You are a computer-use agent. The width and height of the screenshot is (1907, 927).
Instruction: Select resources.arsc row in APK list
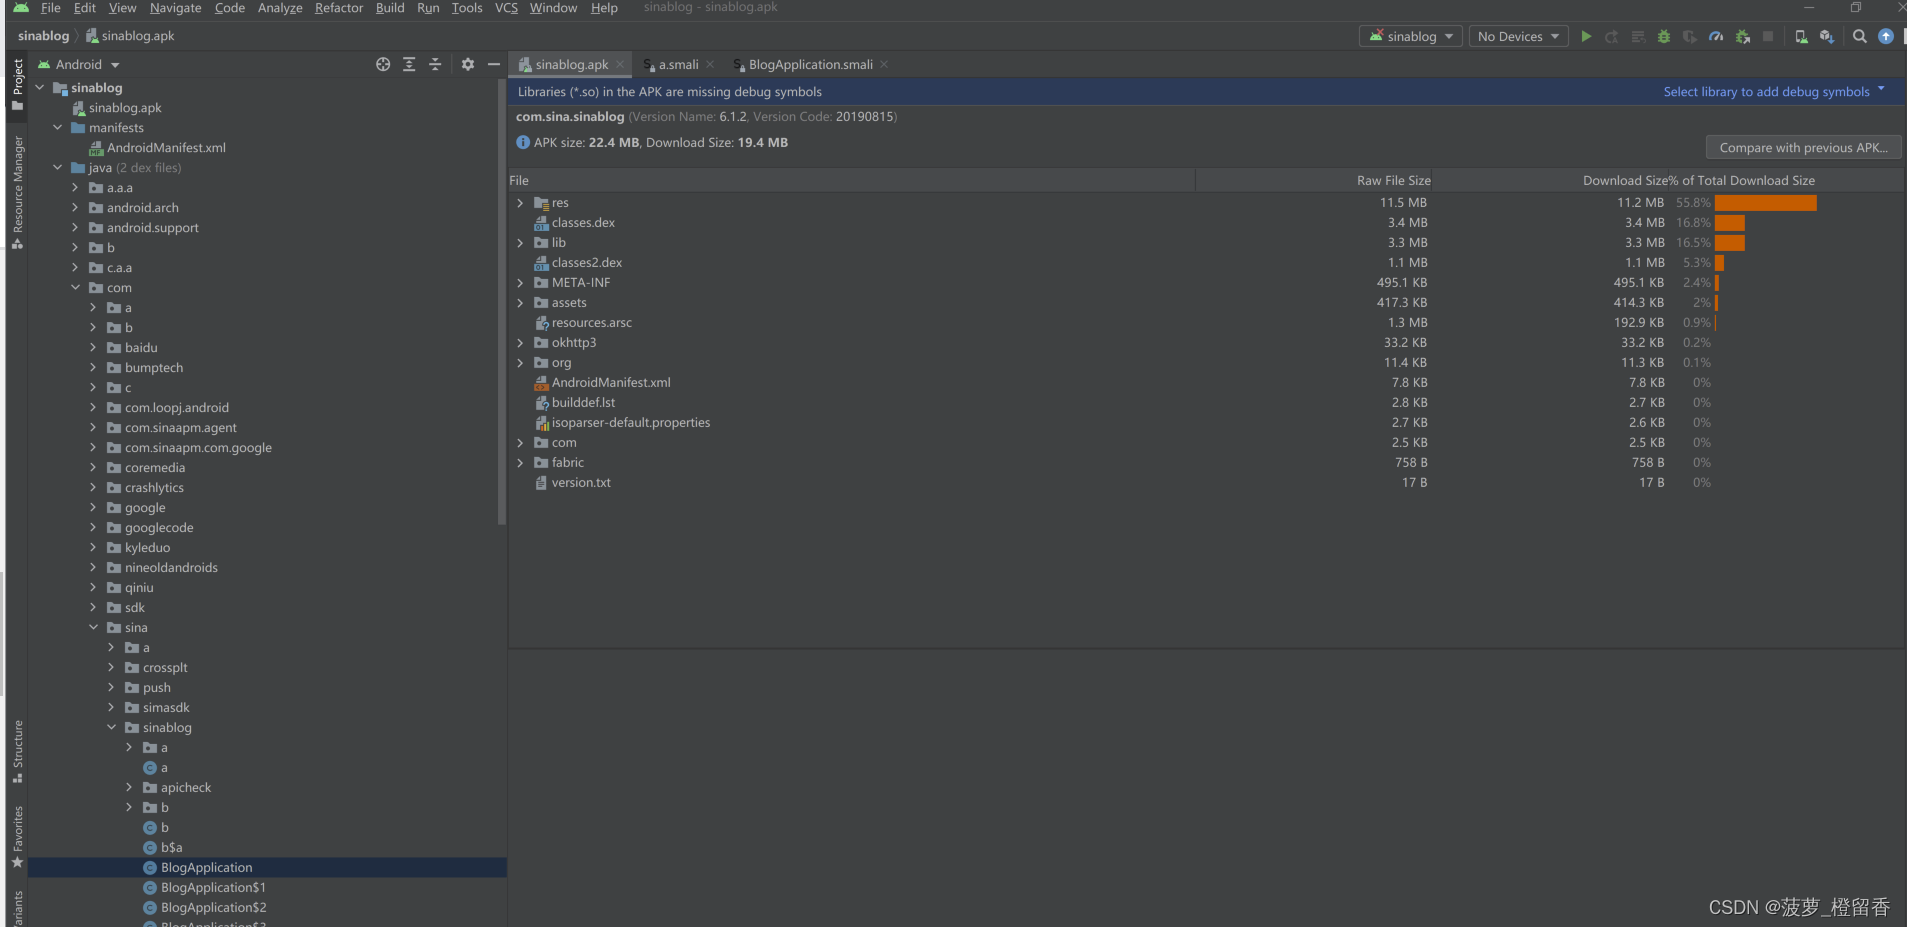[1206, 323]
